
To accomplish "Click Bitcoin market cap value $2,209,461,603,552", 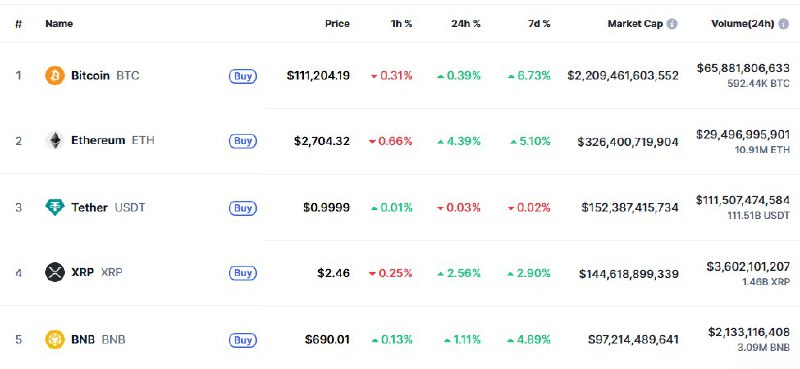I will [623, 76].
